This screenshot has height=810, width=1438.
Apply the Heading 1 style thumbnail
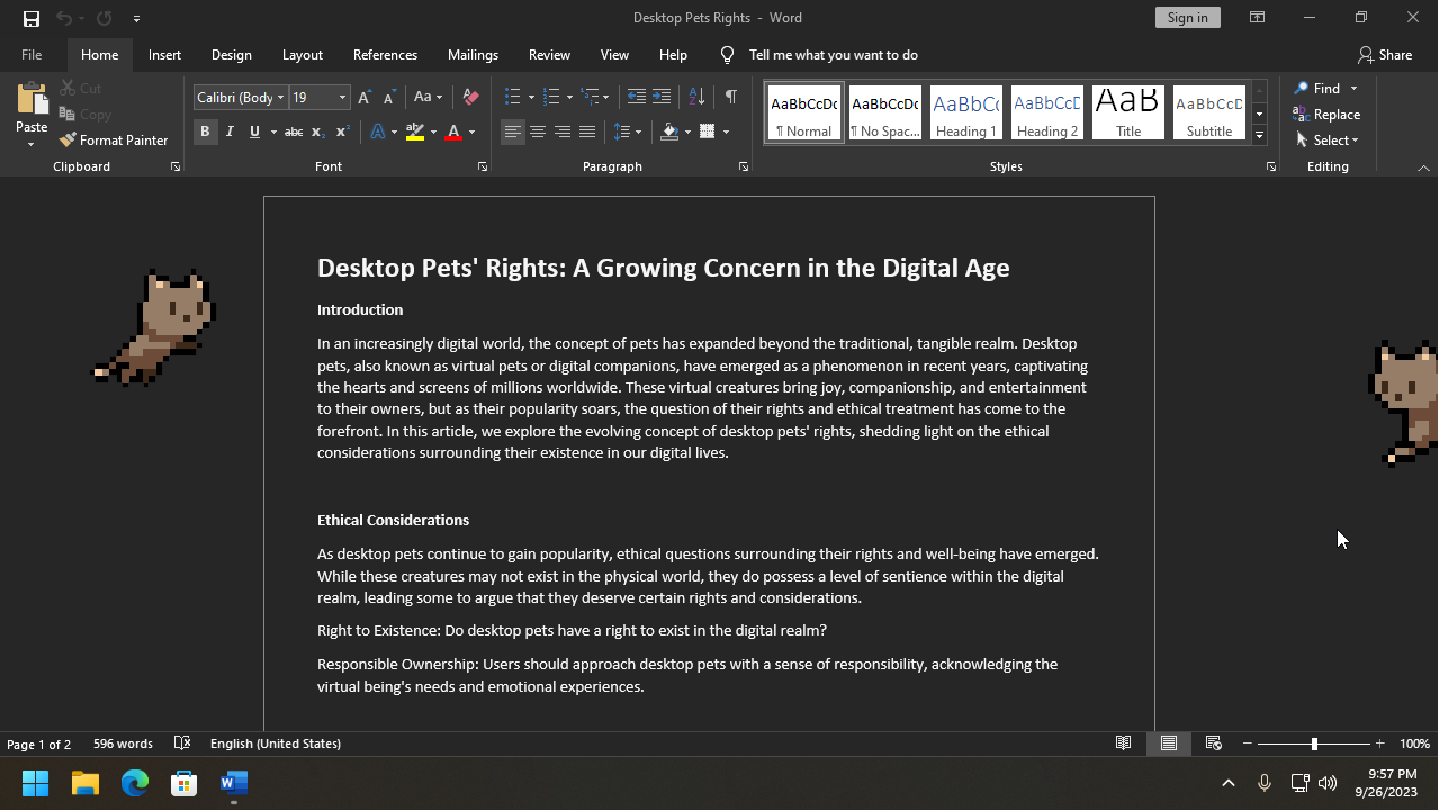tap(965, 112)
